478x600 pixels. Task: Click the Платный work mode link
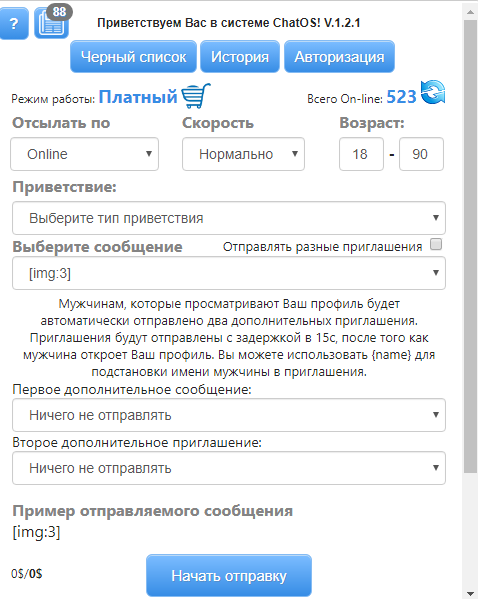coord(138,96)
